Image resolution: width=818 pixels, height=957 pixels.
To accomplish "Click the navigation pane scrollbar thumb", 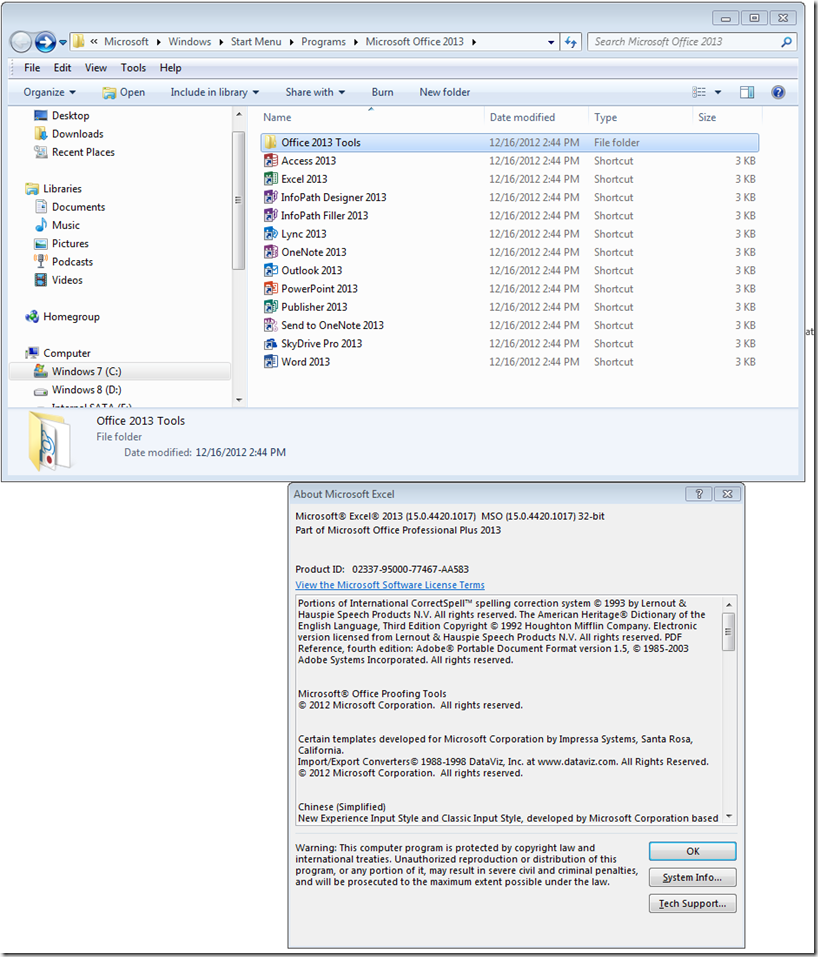I will click(238, 200).
